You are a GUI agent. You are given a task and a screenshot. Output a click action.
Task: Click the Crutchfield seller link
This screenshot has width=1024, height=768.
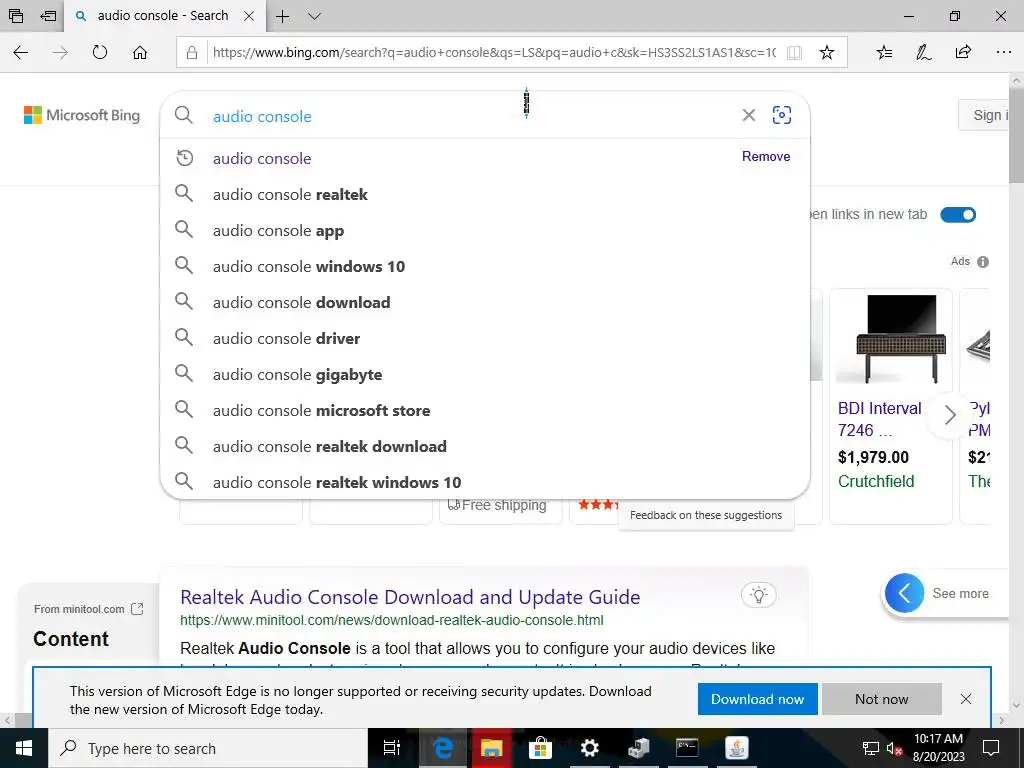pos(876,481)
